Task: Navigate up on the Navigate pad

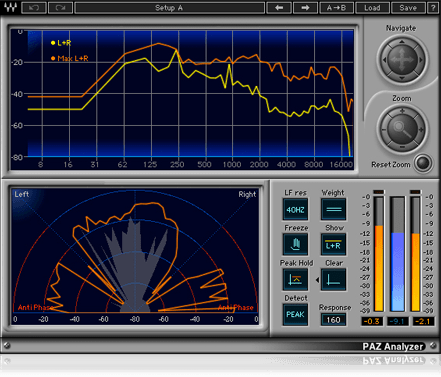Action: pyautogui.click(x=402, y=42)
